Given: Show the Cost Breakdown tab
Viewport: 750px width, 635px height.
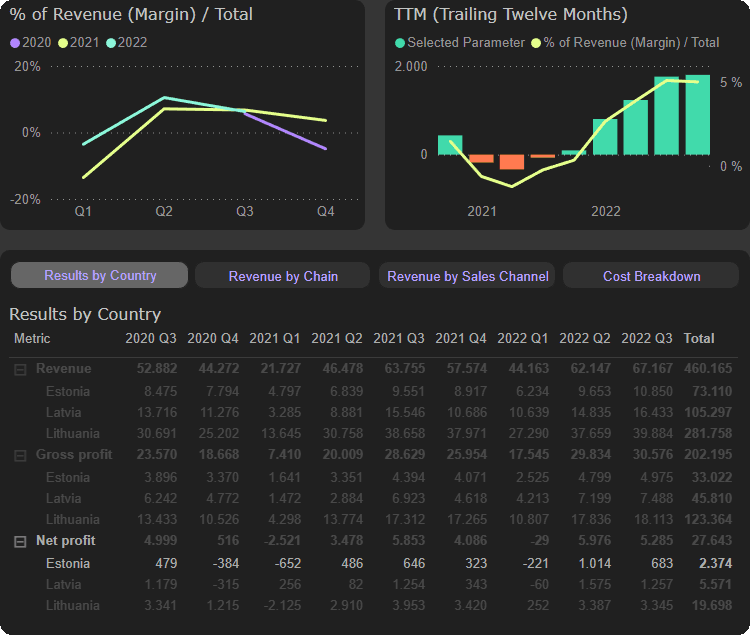Looking at the screenshot, I should click(651, 276).
